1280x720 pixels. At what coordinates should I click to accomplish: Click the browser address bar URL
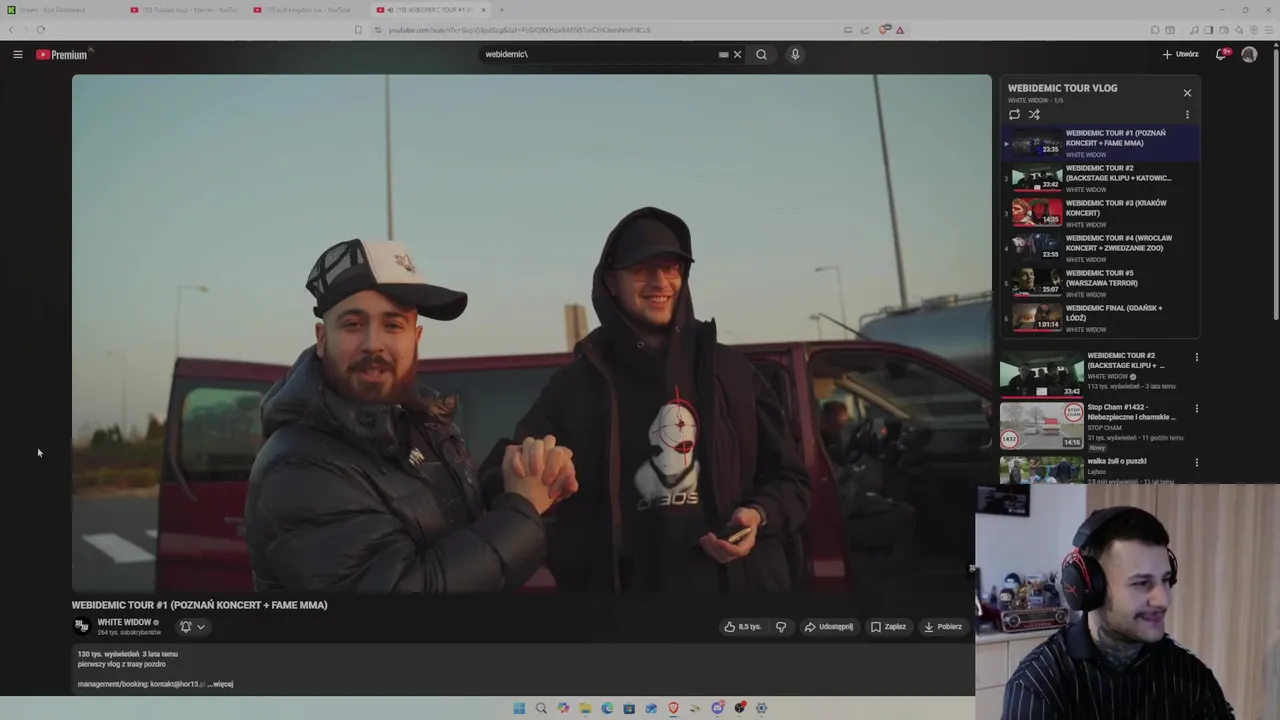(x=519, y=30)
